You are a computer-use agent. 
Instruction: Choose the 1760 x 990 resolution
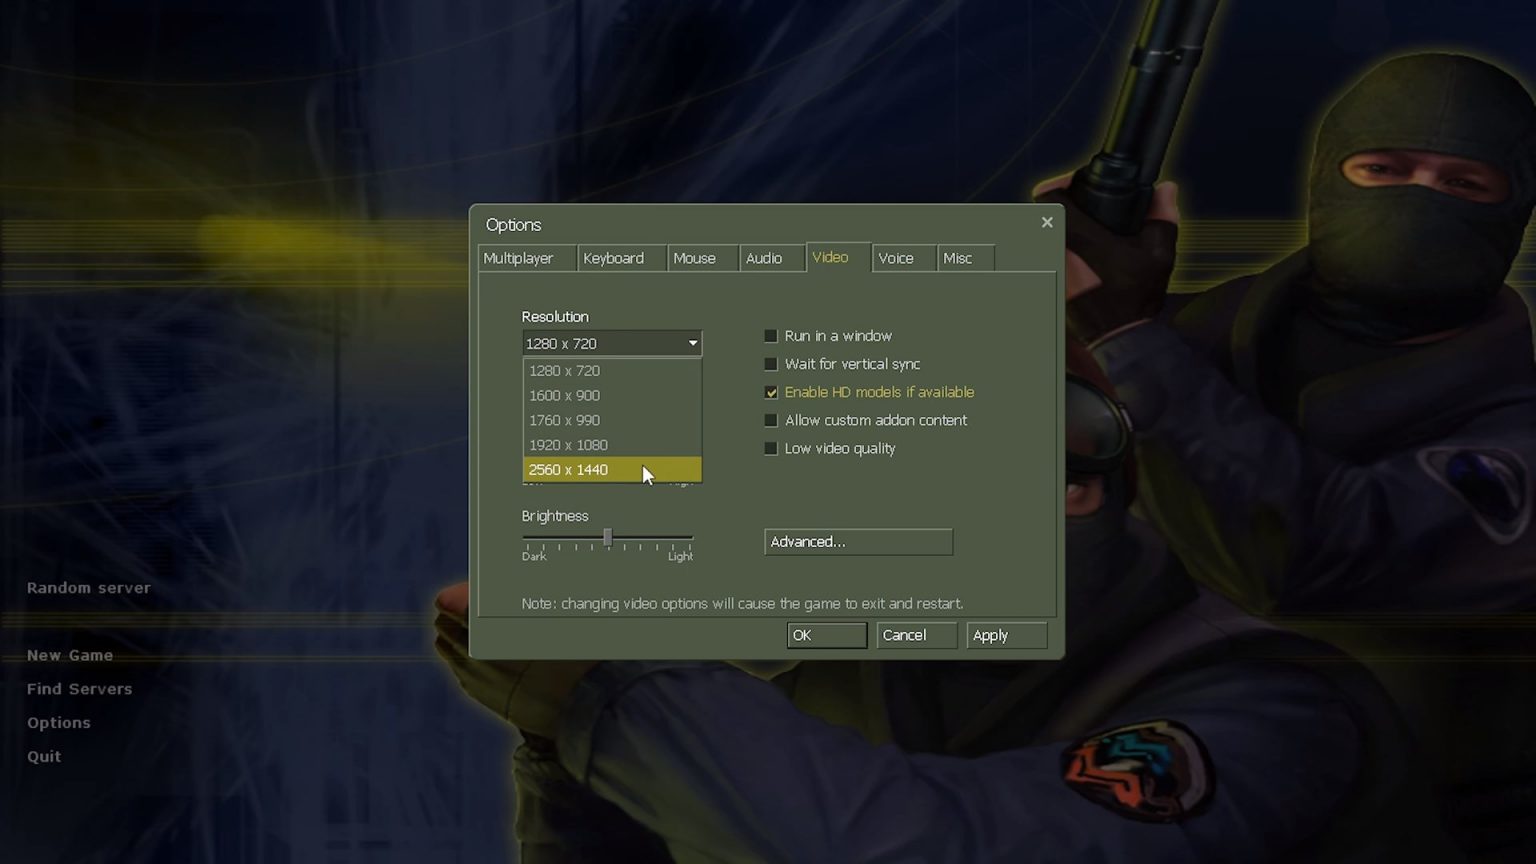pos(564,420)
